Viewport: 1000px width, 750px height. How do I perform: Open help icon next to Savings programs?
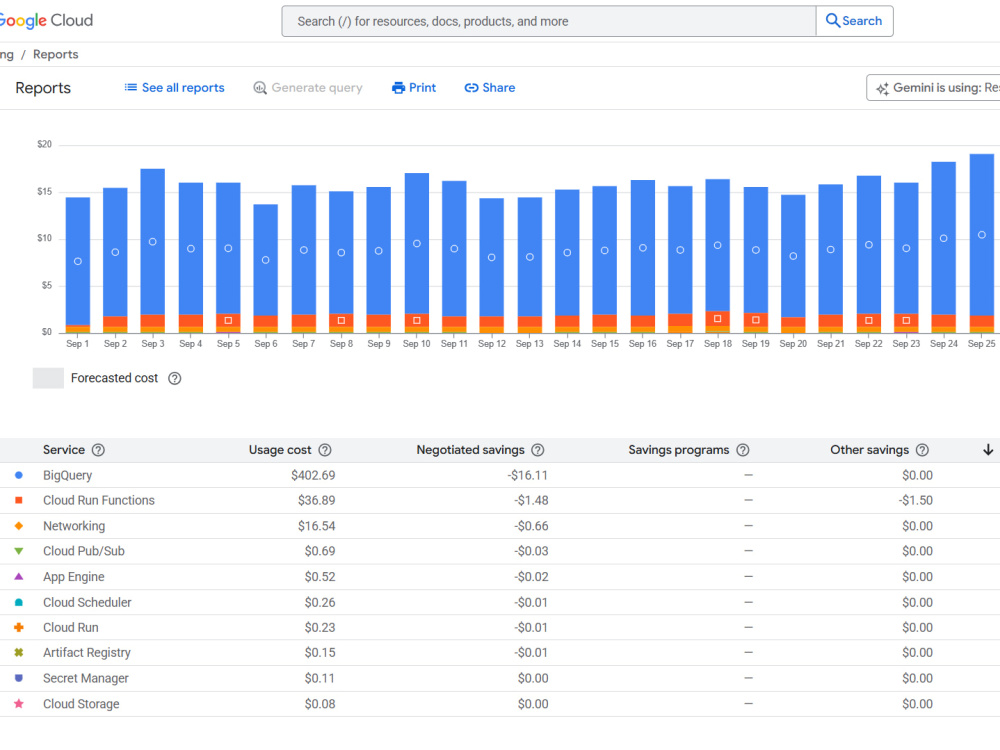click(x=742, y=450)
